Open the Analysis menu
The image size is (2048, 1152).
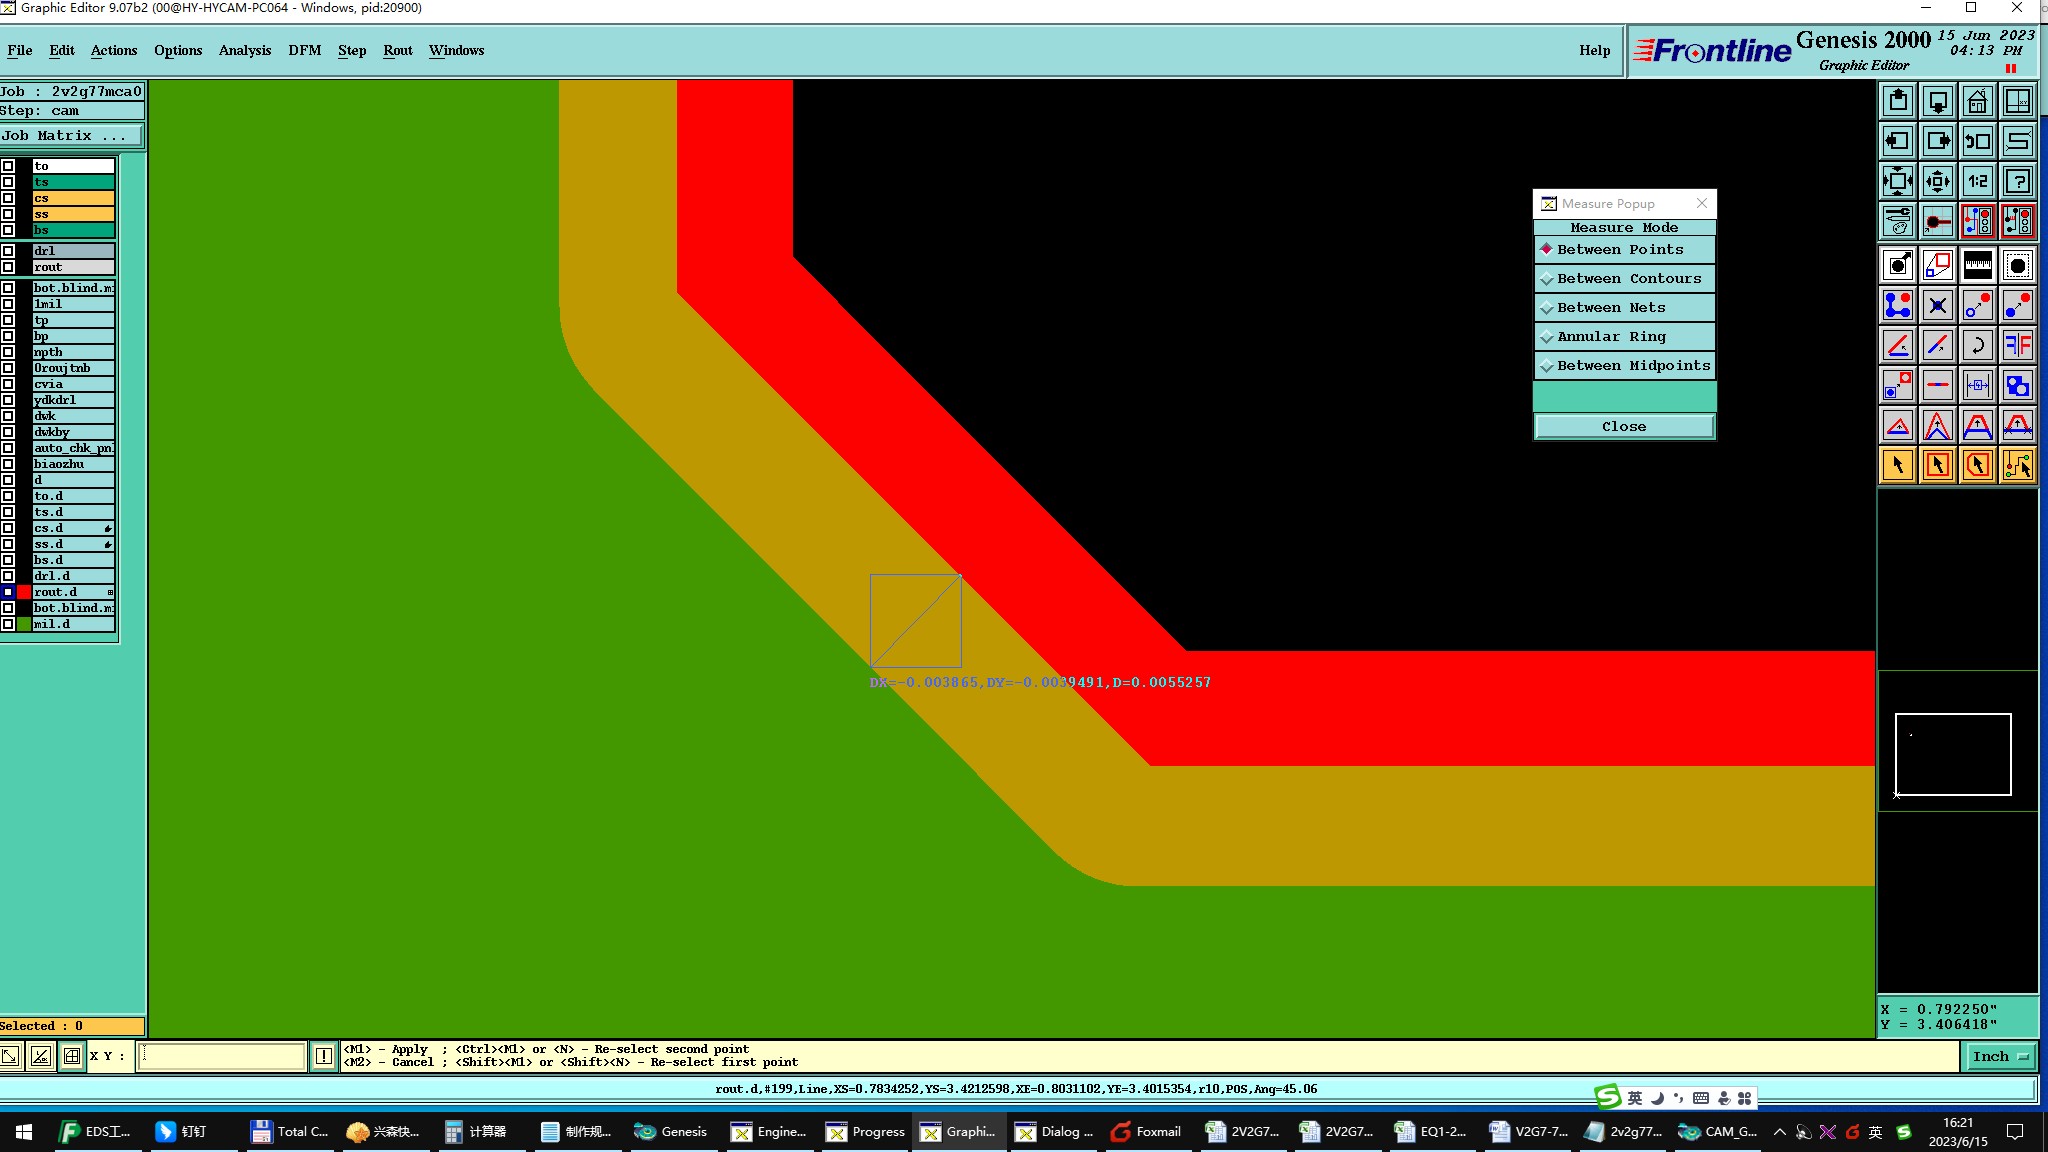(244, 51)
